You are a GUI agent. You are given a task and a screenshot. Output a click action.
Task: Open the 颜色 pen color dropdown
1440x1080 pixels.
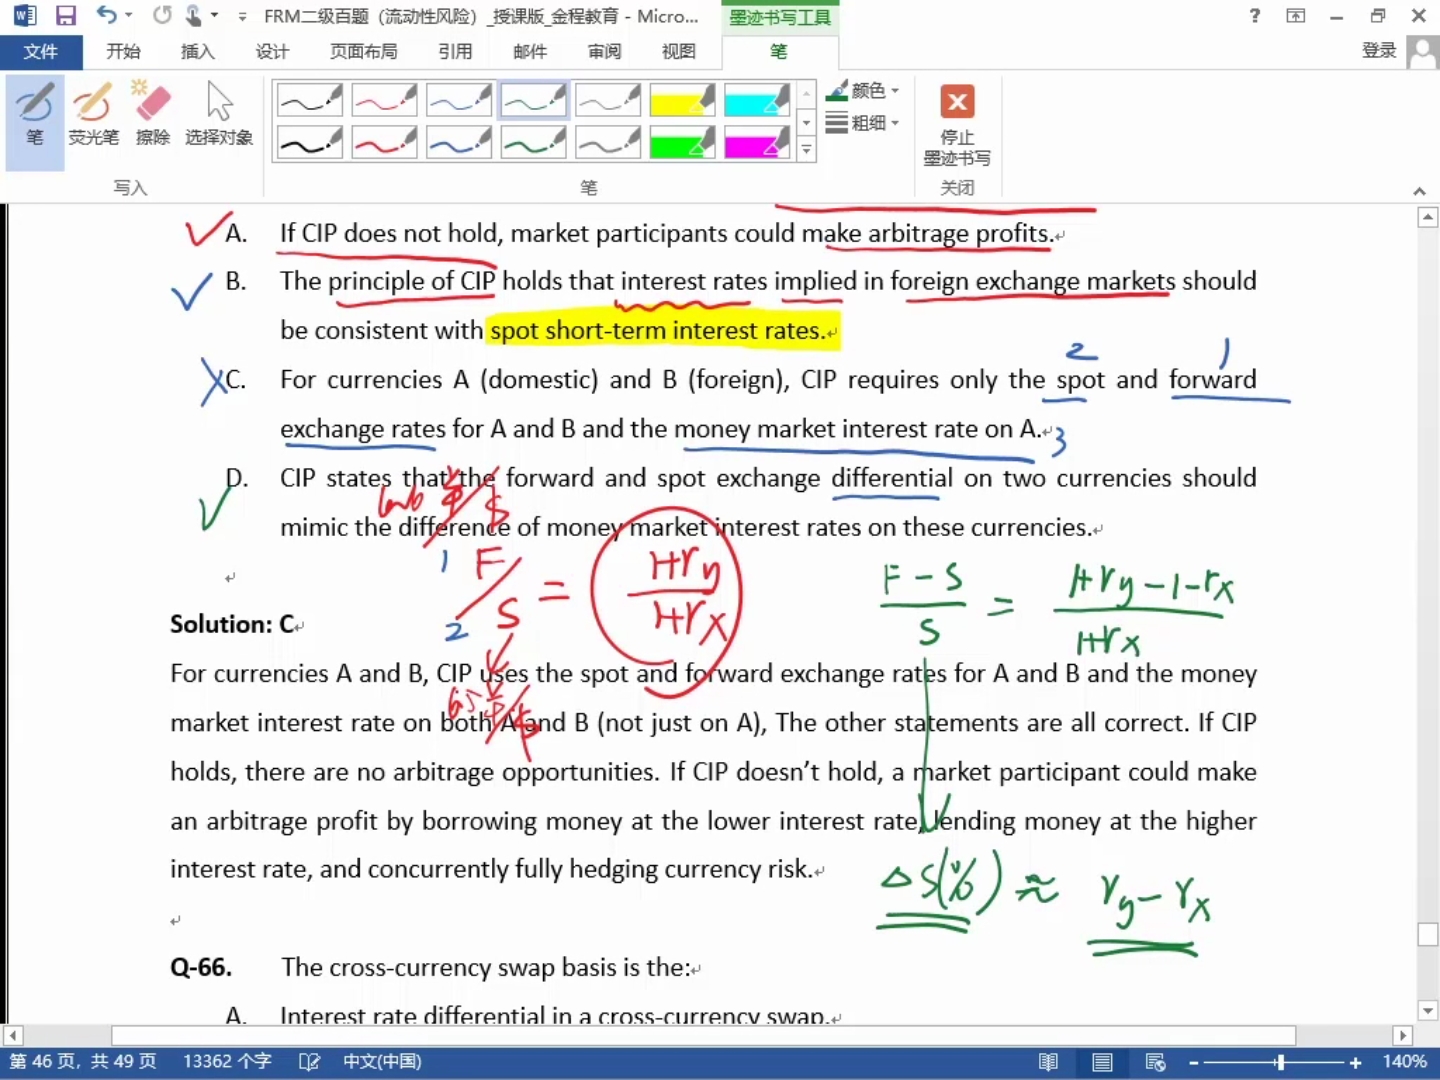point(864,91)
